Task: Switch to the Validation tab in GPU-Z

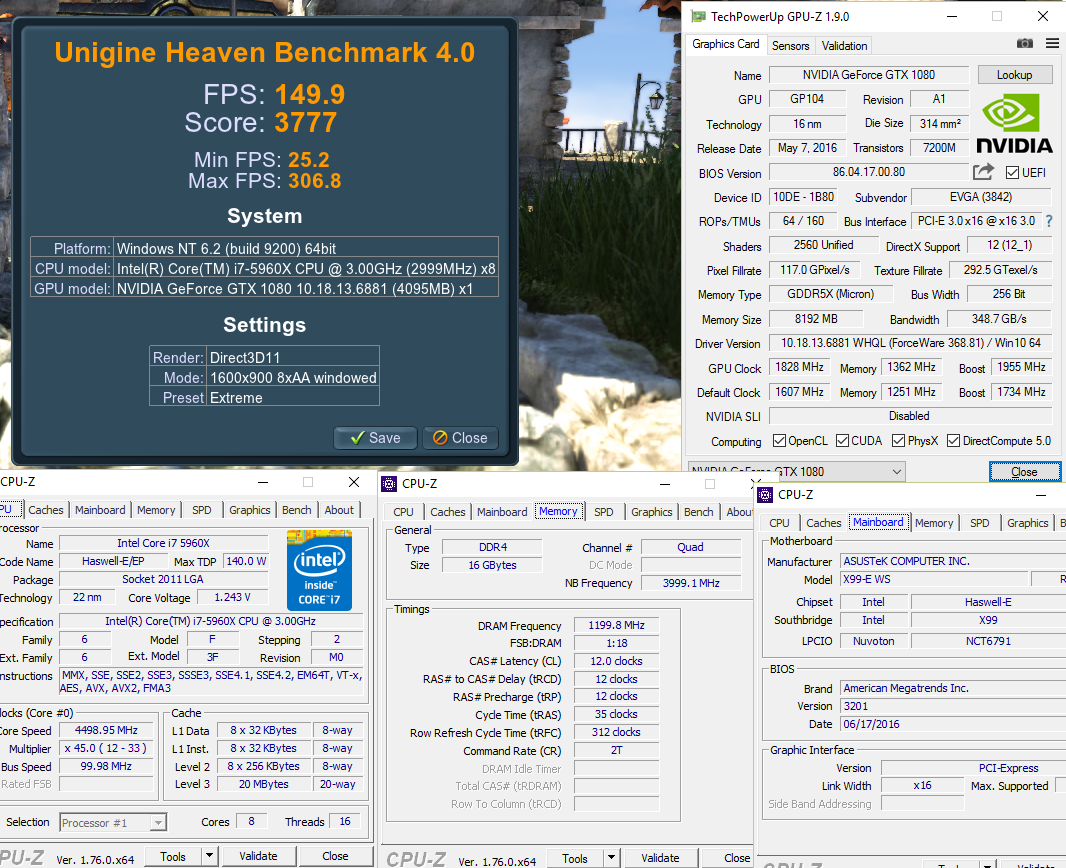Action: pyautogui.click(x=844, y=46)
